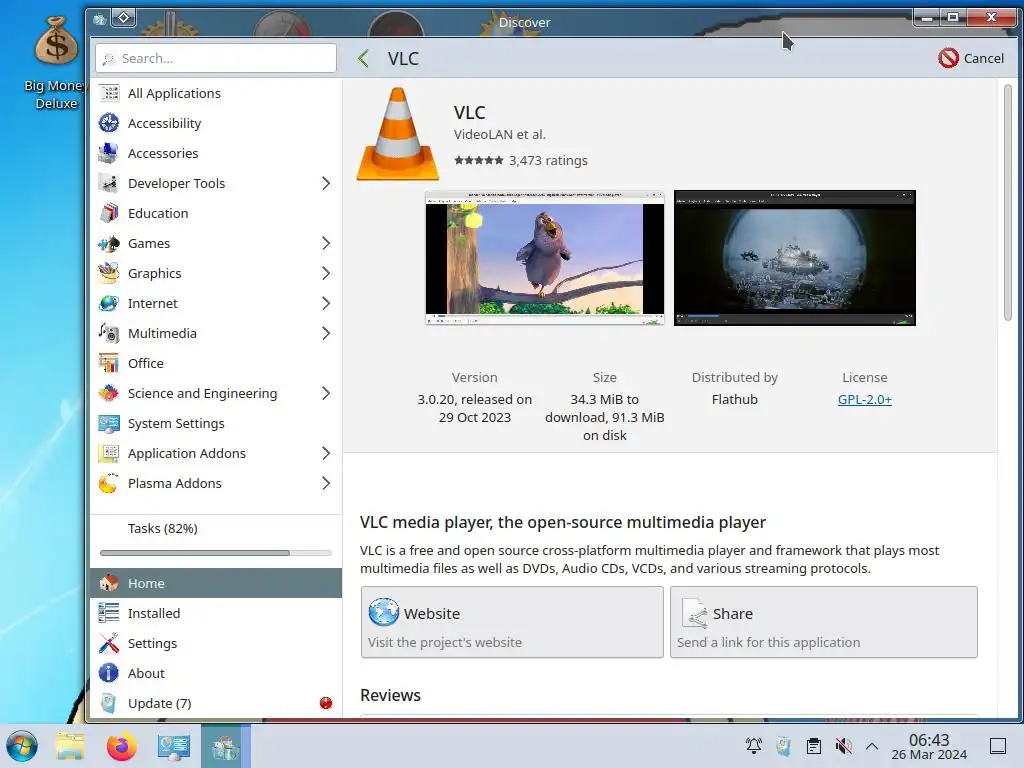Click the Games category icon

109,244
